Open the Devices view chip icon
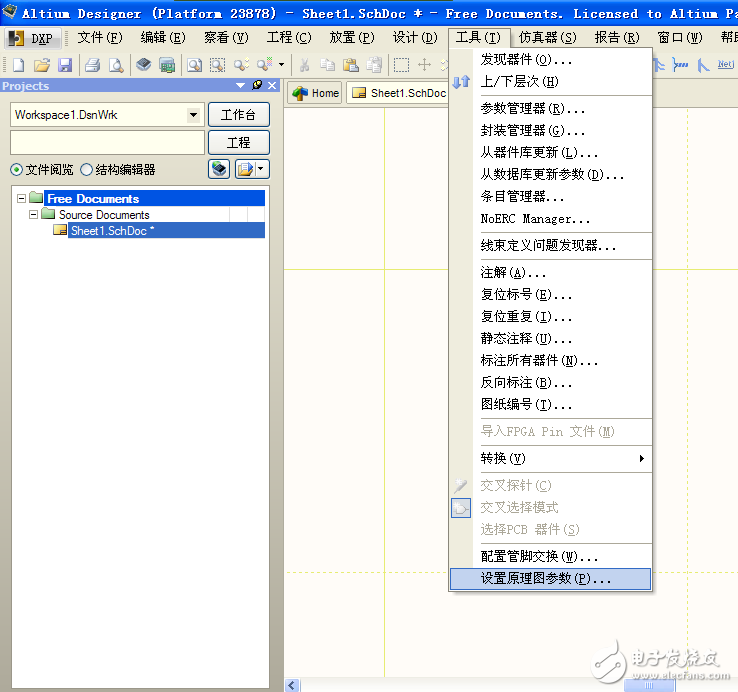The height and width of the screenshot is (692, 738). [x=144, y=64]
